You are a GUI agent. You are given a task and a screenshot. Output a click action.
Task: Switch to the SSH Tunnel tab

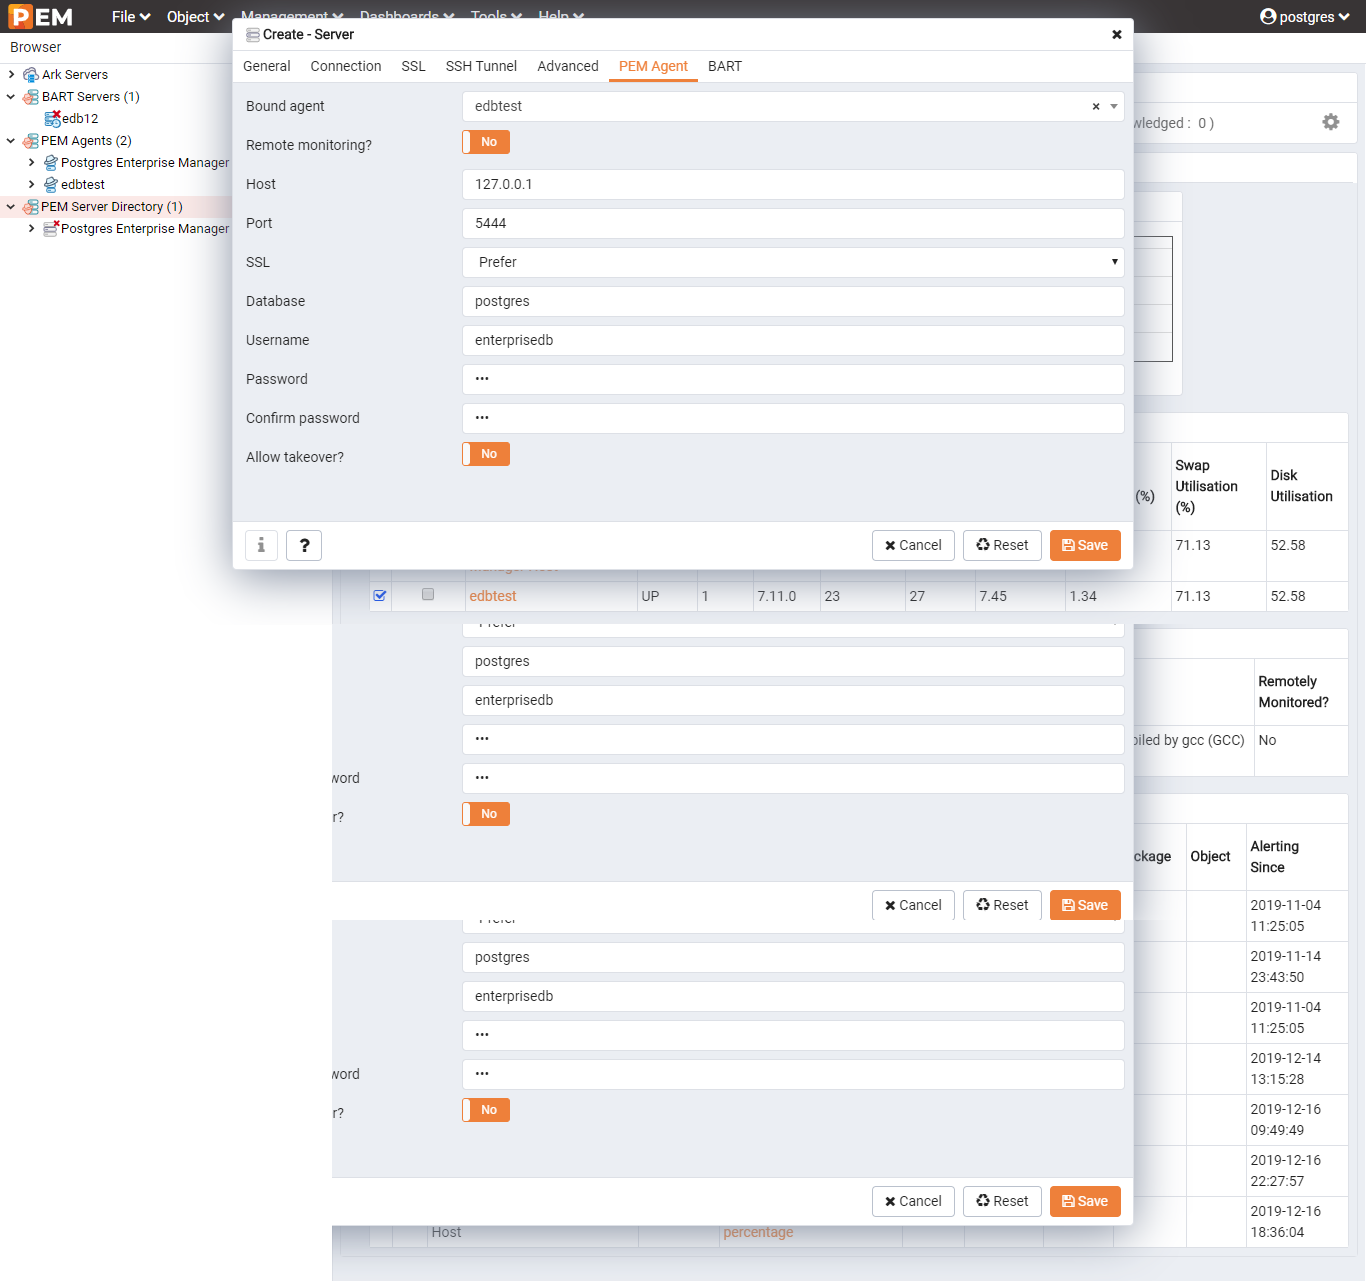pos(481,66)
